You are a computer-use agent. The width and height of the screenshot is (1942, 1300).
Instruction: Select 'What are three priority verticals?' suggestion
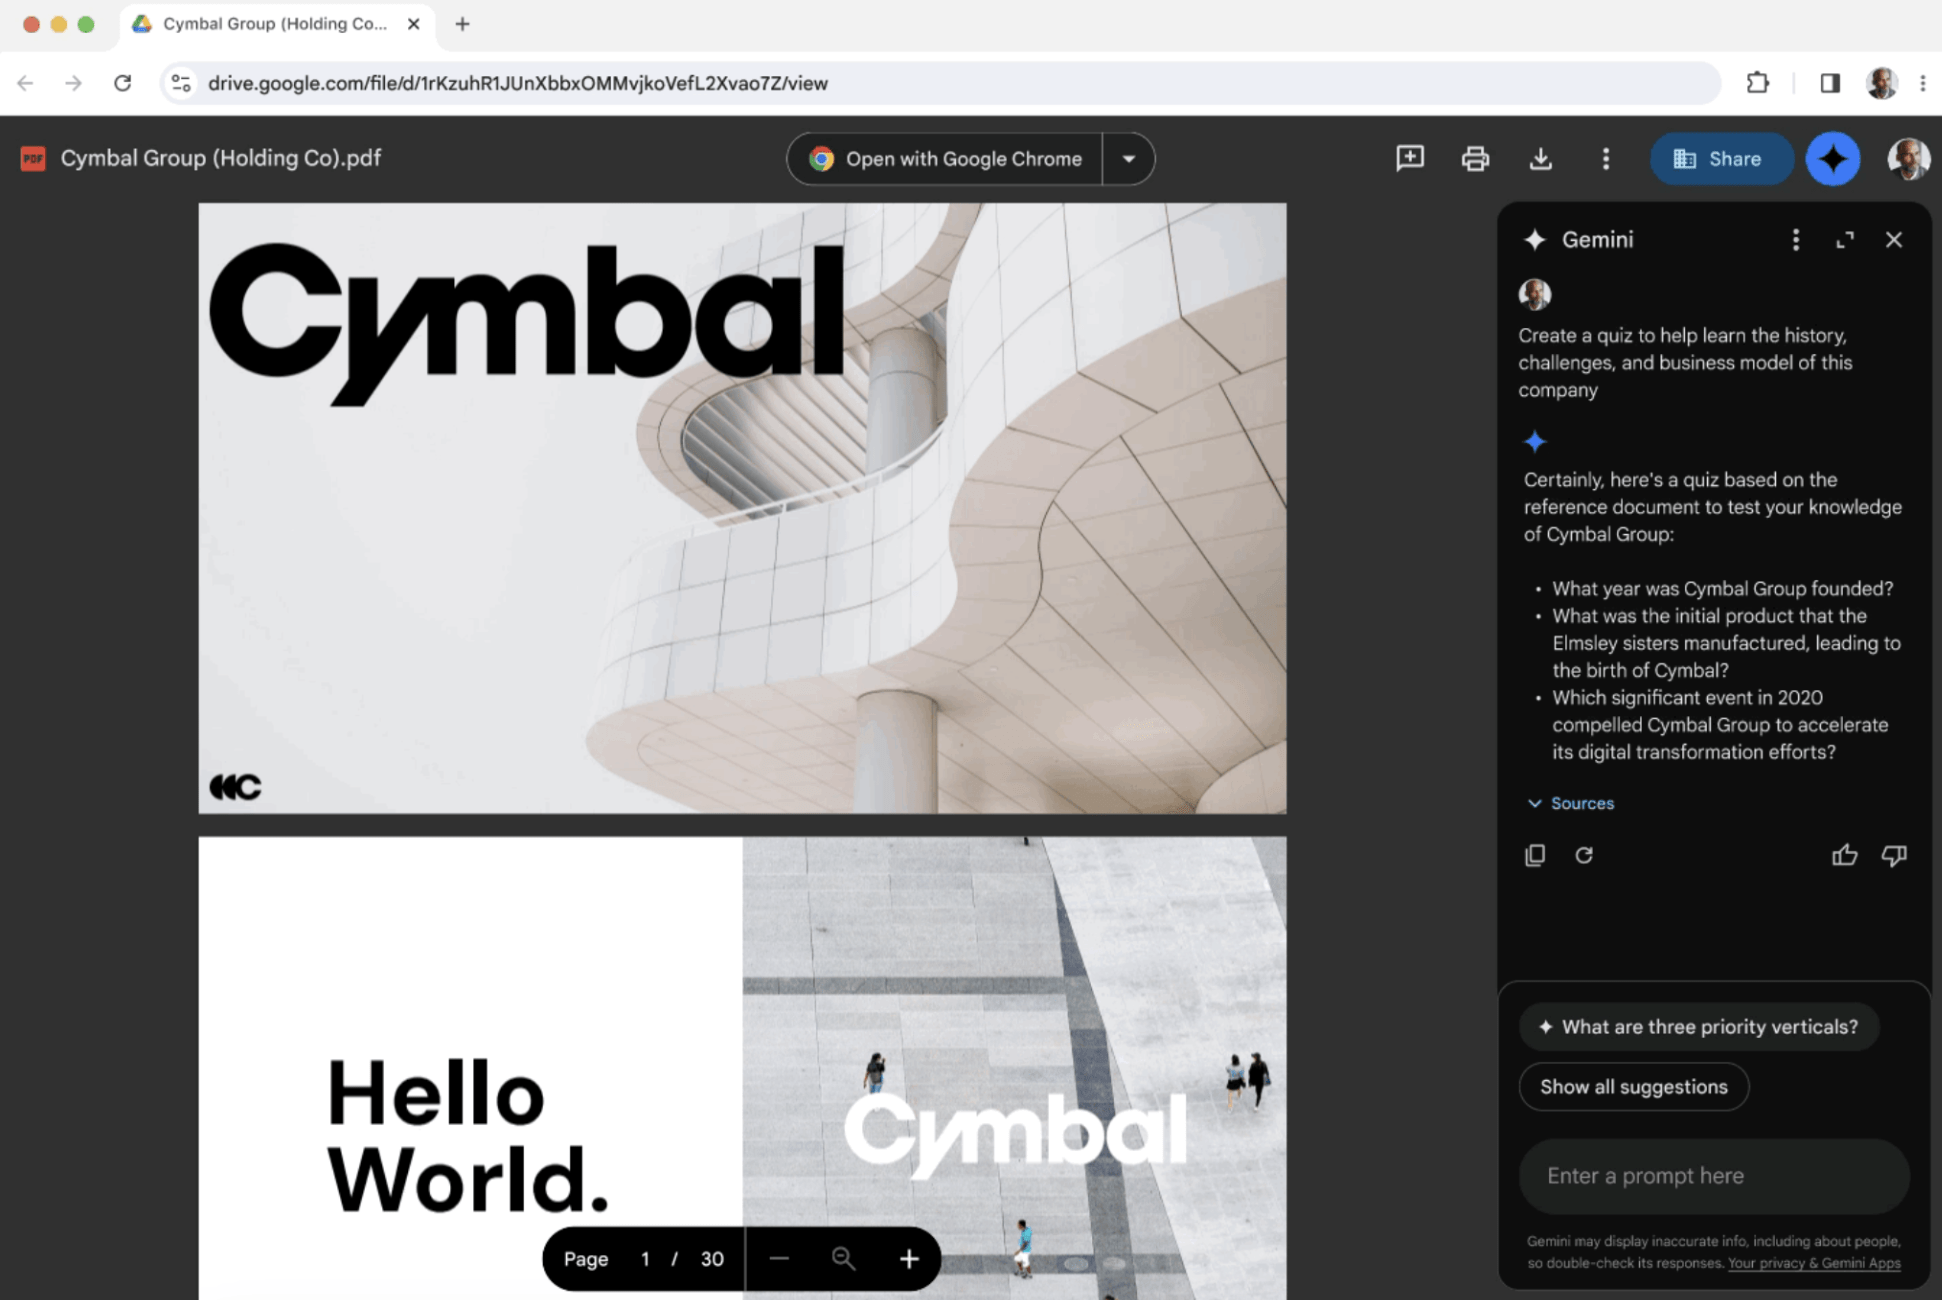[1699, 1027]
